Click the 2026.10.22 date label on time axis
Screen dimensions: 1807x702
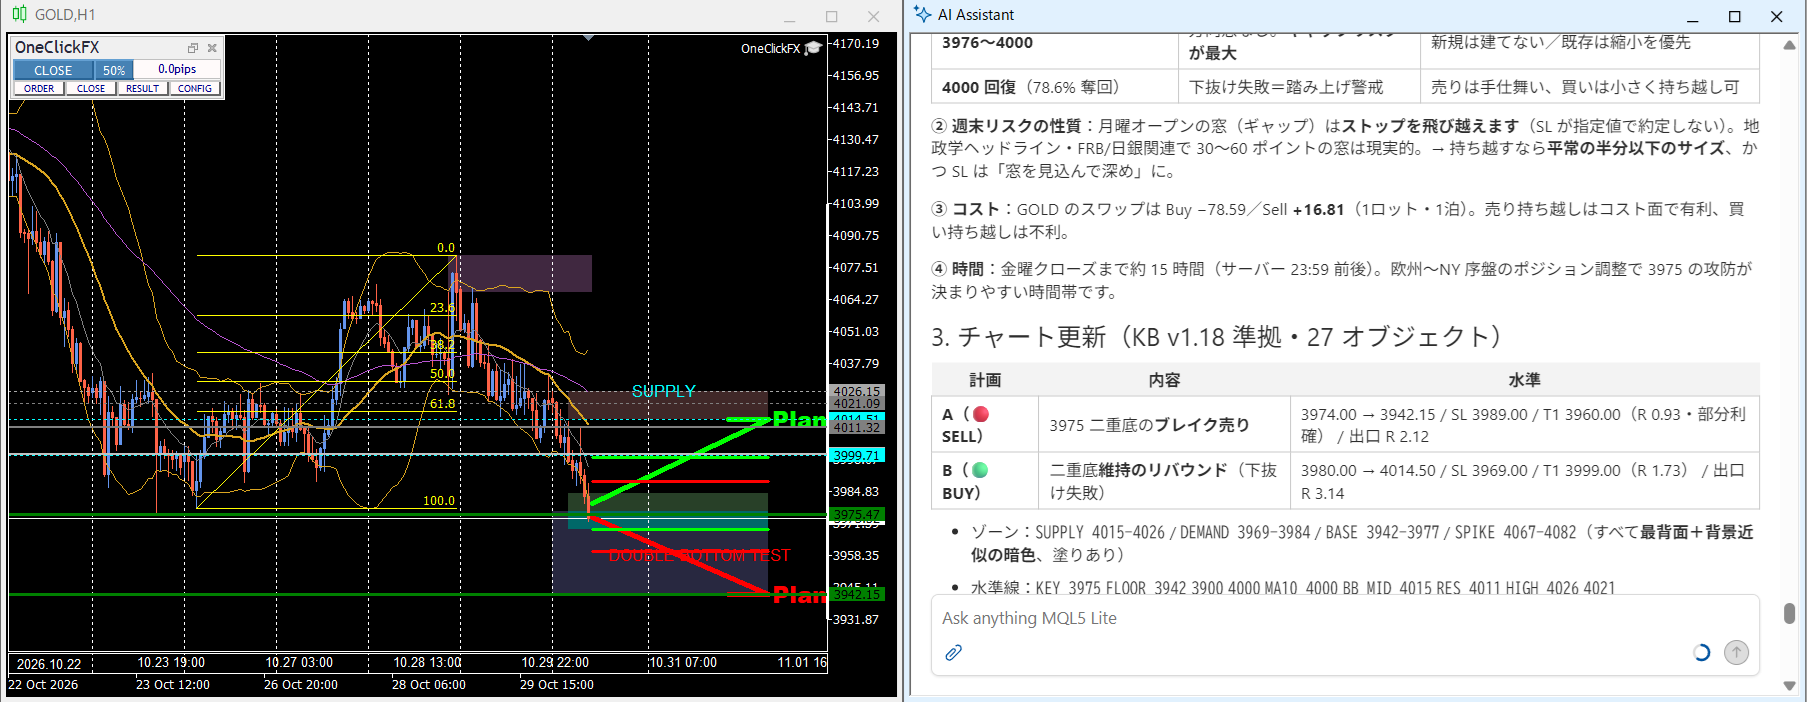pyautogui.click(x=49, y=664)
